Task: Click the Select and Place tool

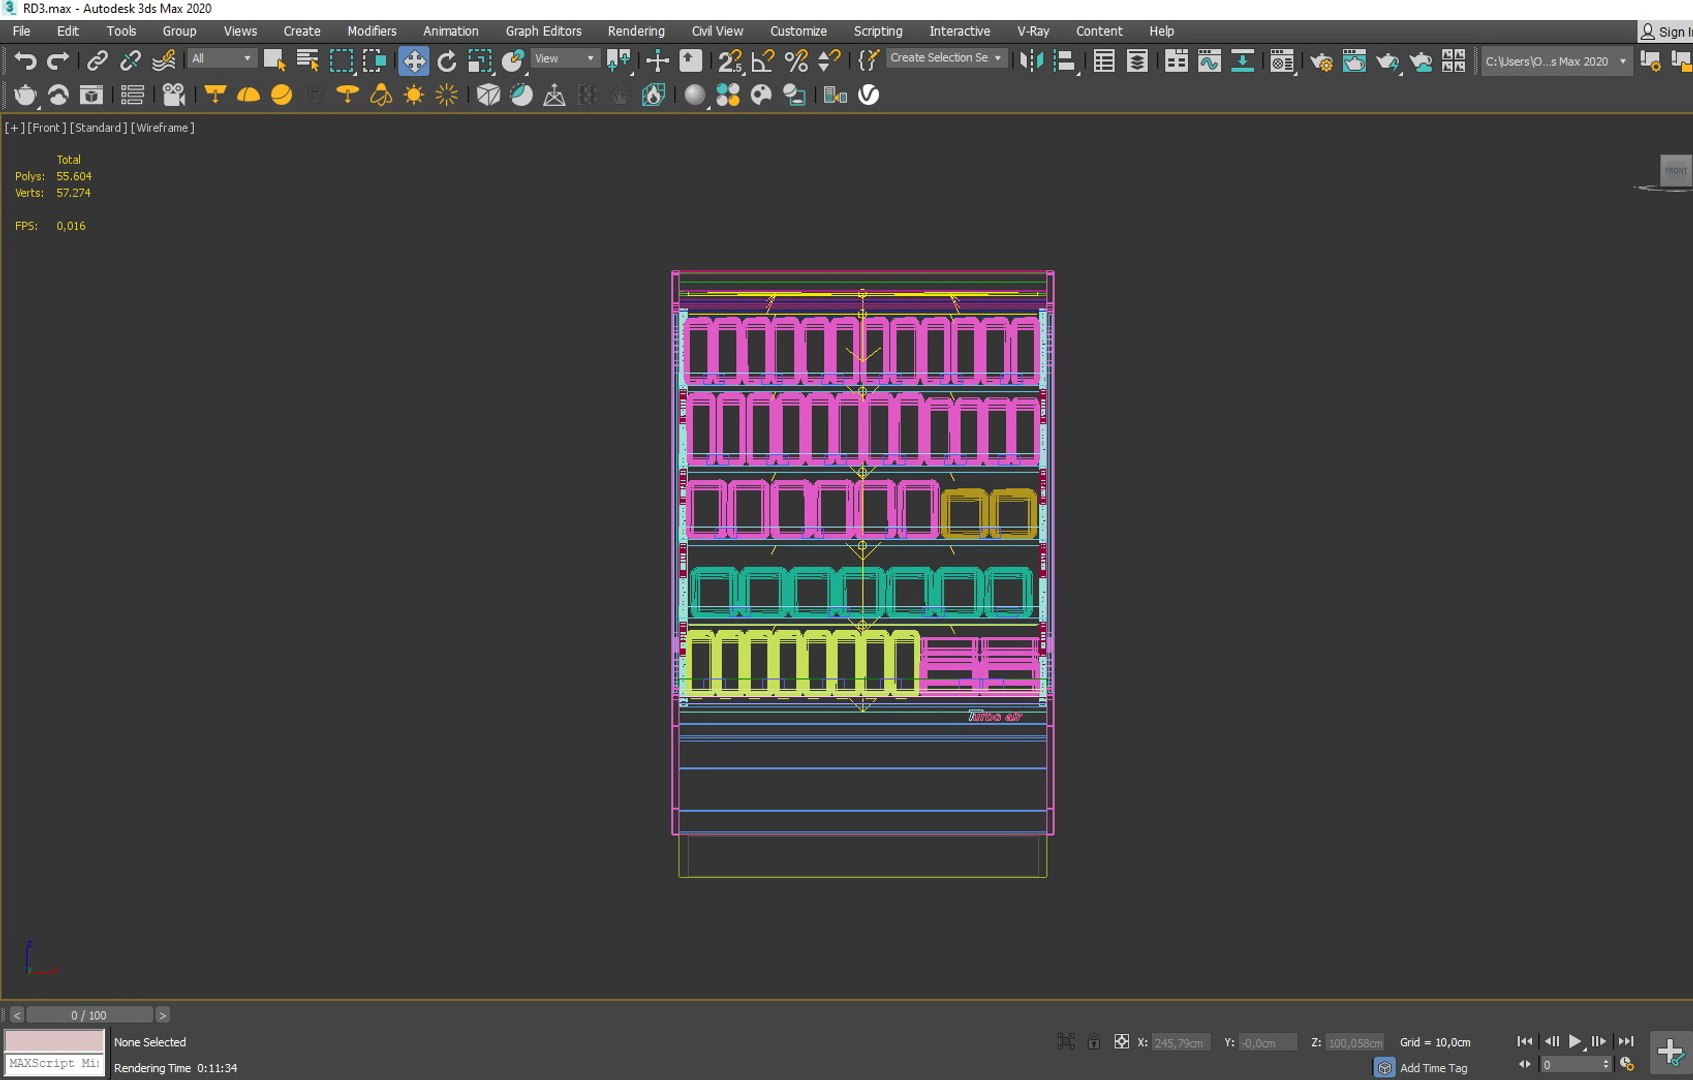Action: (x=513, y=61)
